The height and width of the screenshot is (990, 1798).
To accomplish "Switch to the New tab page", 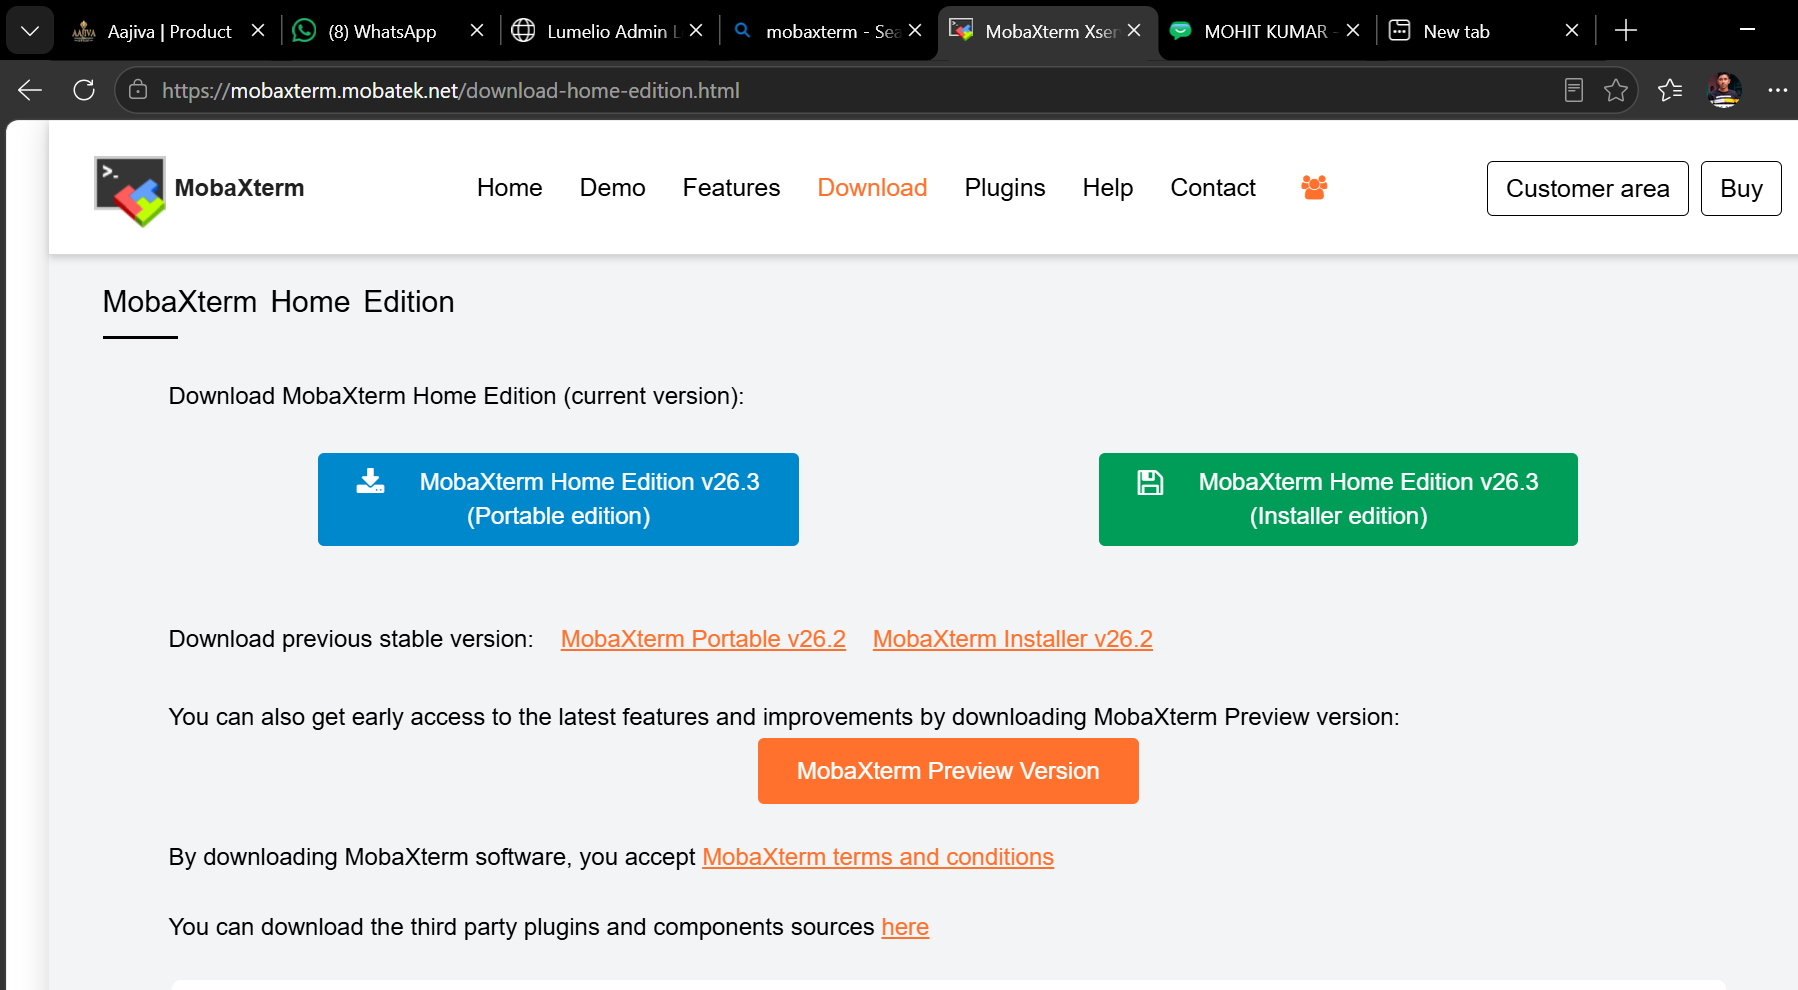I will 1456,31.
